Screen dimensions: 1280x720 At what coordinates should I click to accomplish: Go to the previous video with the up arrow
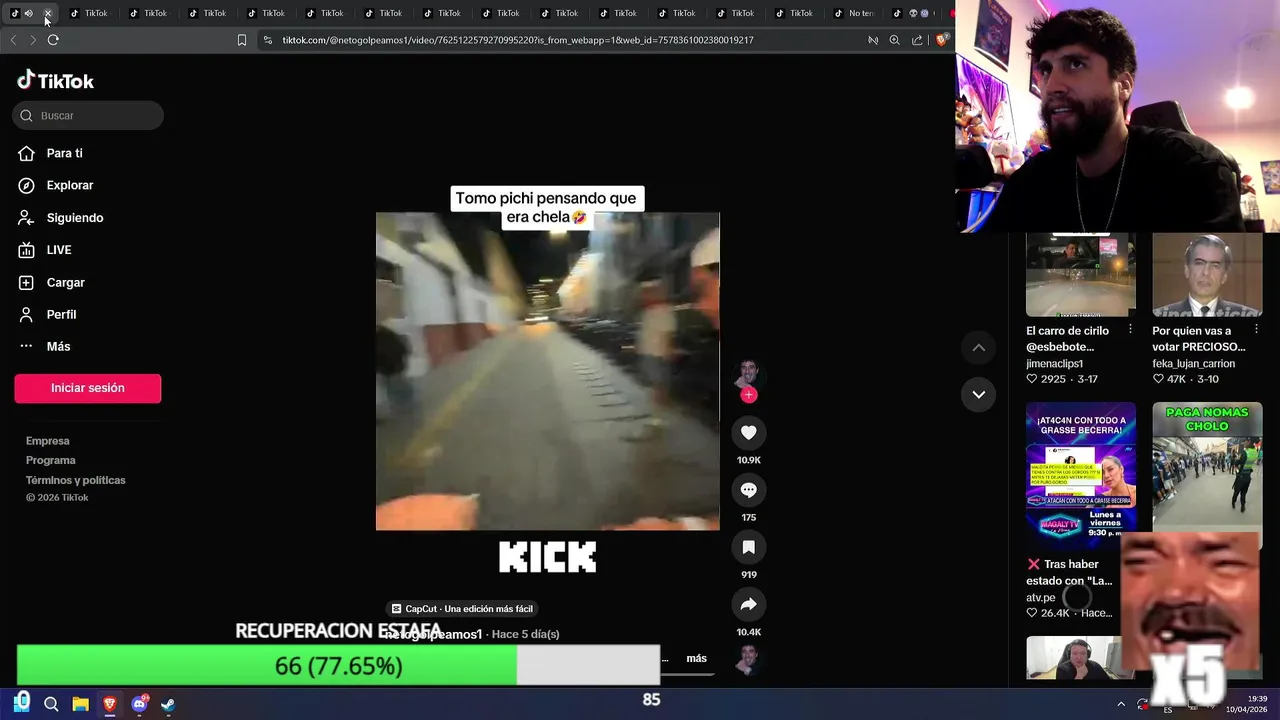[979, 347]
